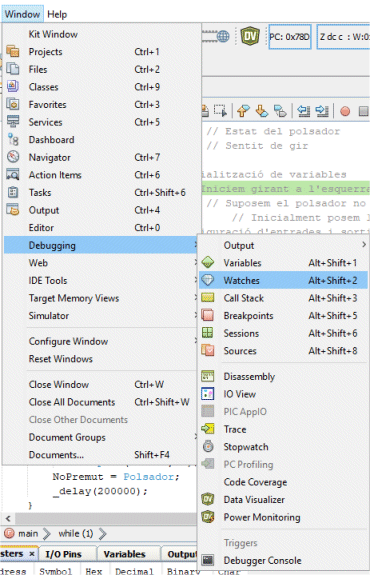This screenshot has width=370, height=575.
Task: Click the Disassembly icon
Action: (x=208, y=376)
